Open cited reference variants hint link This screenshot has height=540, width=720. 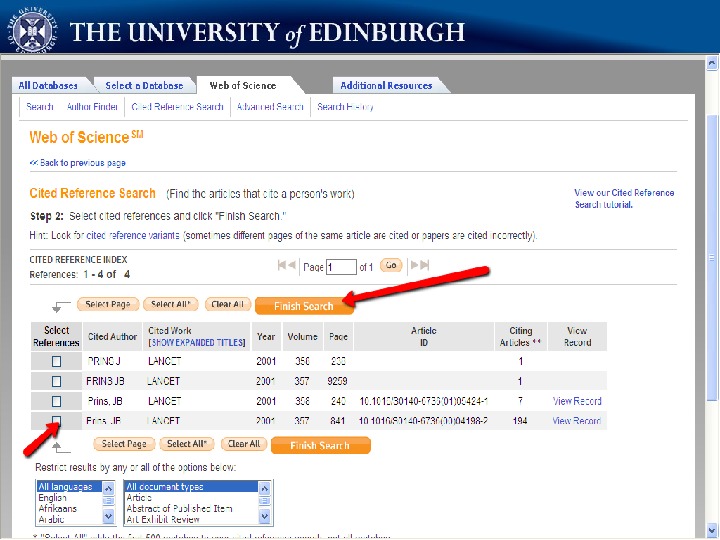pyautogui.click(x=133, y=235)
